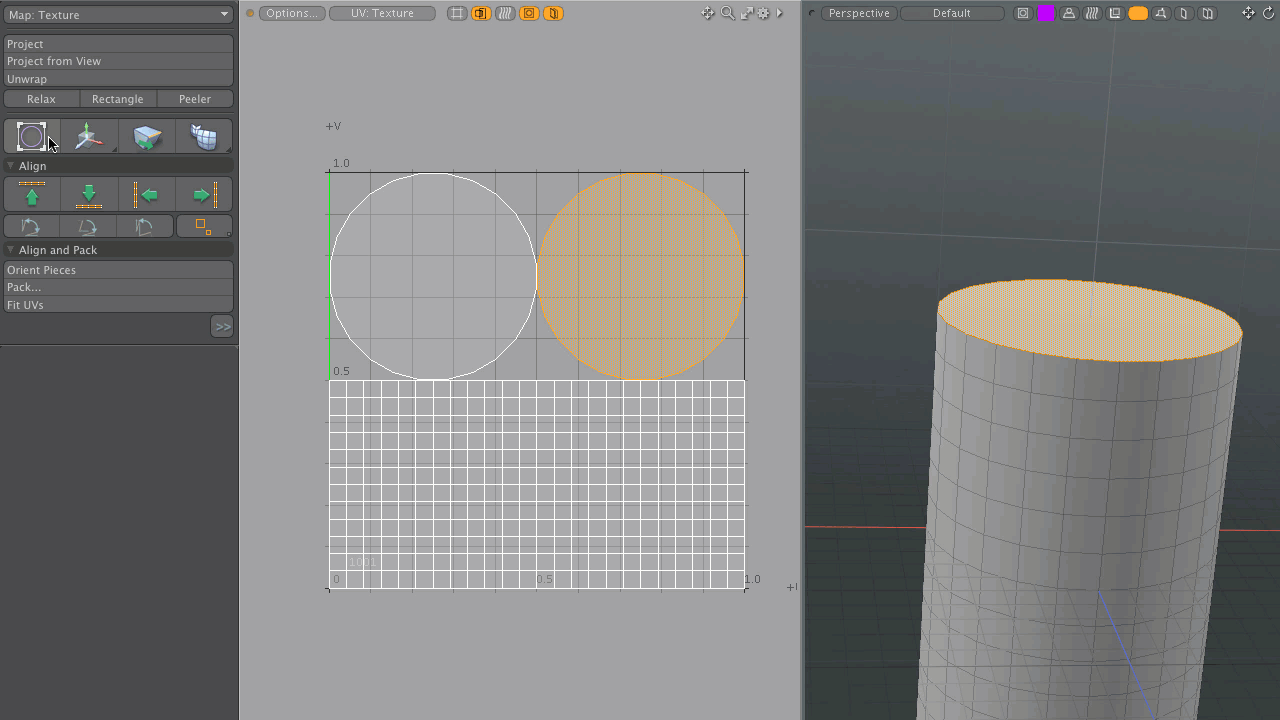This screenshot has height=720, width=1280.
Task: Click the zoom magnifier icon in UV view
Action: [x=728, y=13]
